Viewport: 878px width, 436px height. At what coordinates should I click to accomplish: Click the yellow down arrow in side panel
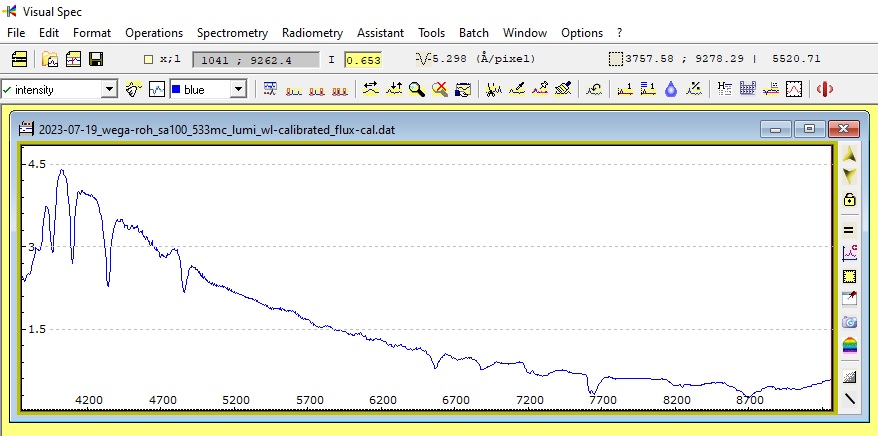(x=849, y=176)
